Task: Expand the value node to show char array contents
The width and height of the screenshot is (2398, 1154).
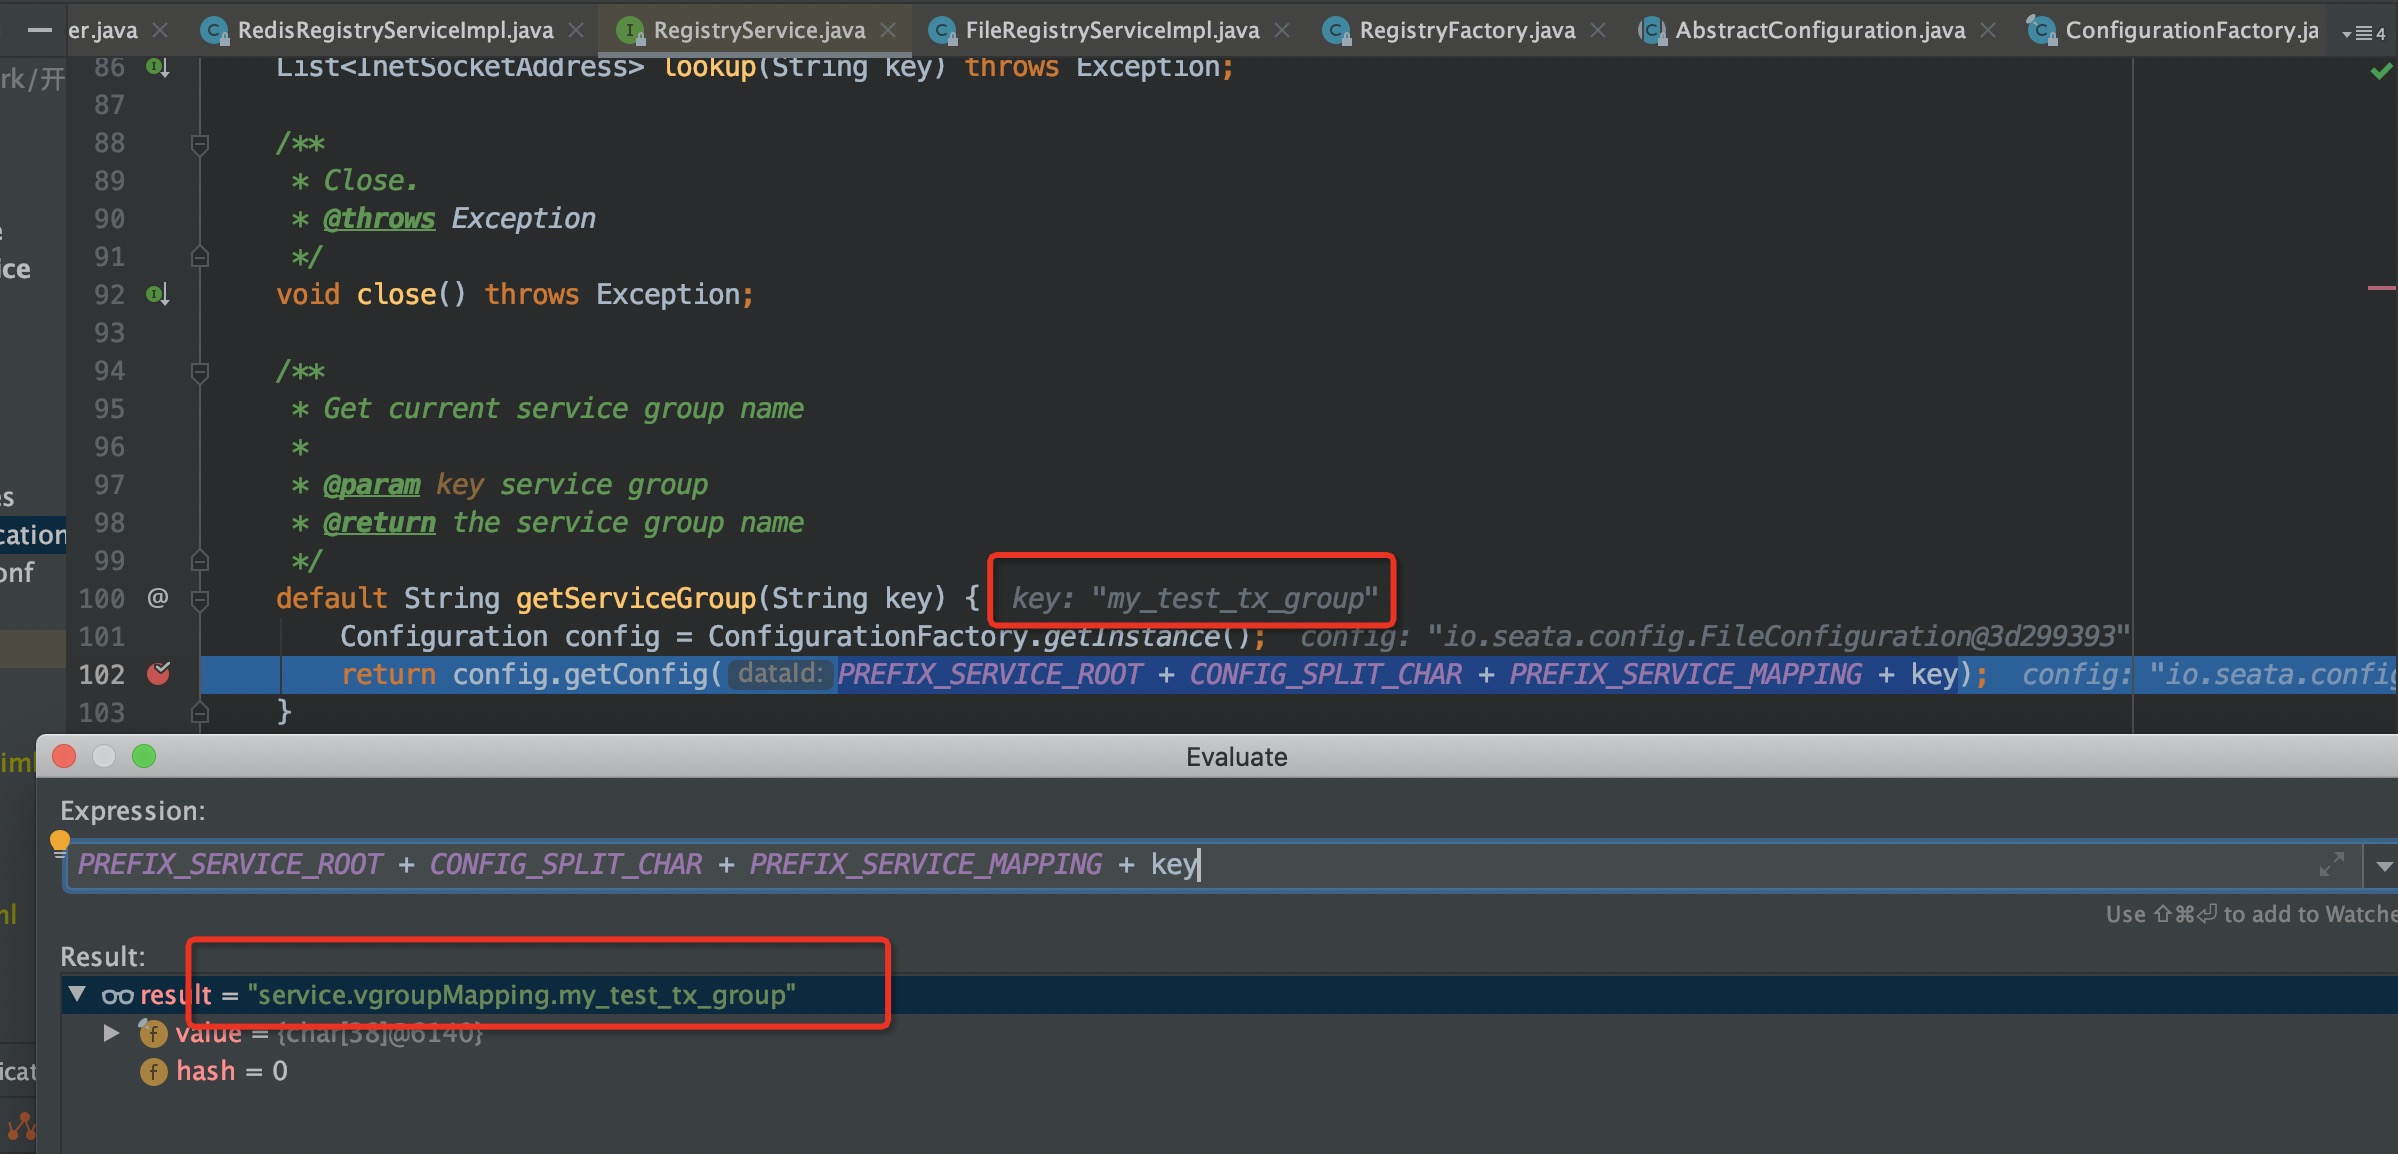Action: click(110, 1032)
